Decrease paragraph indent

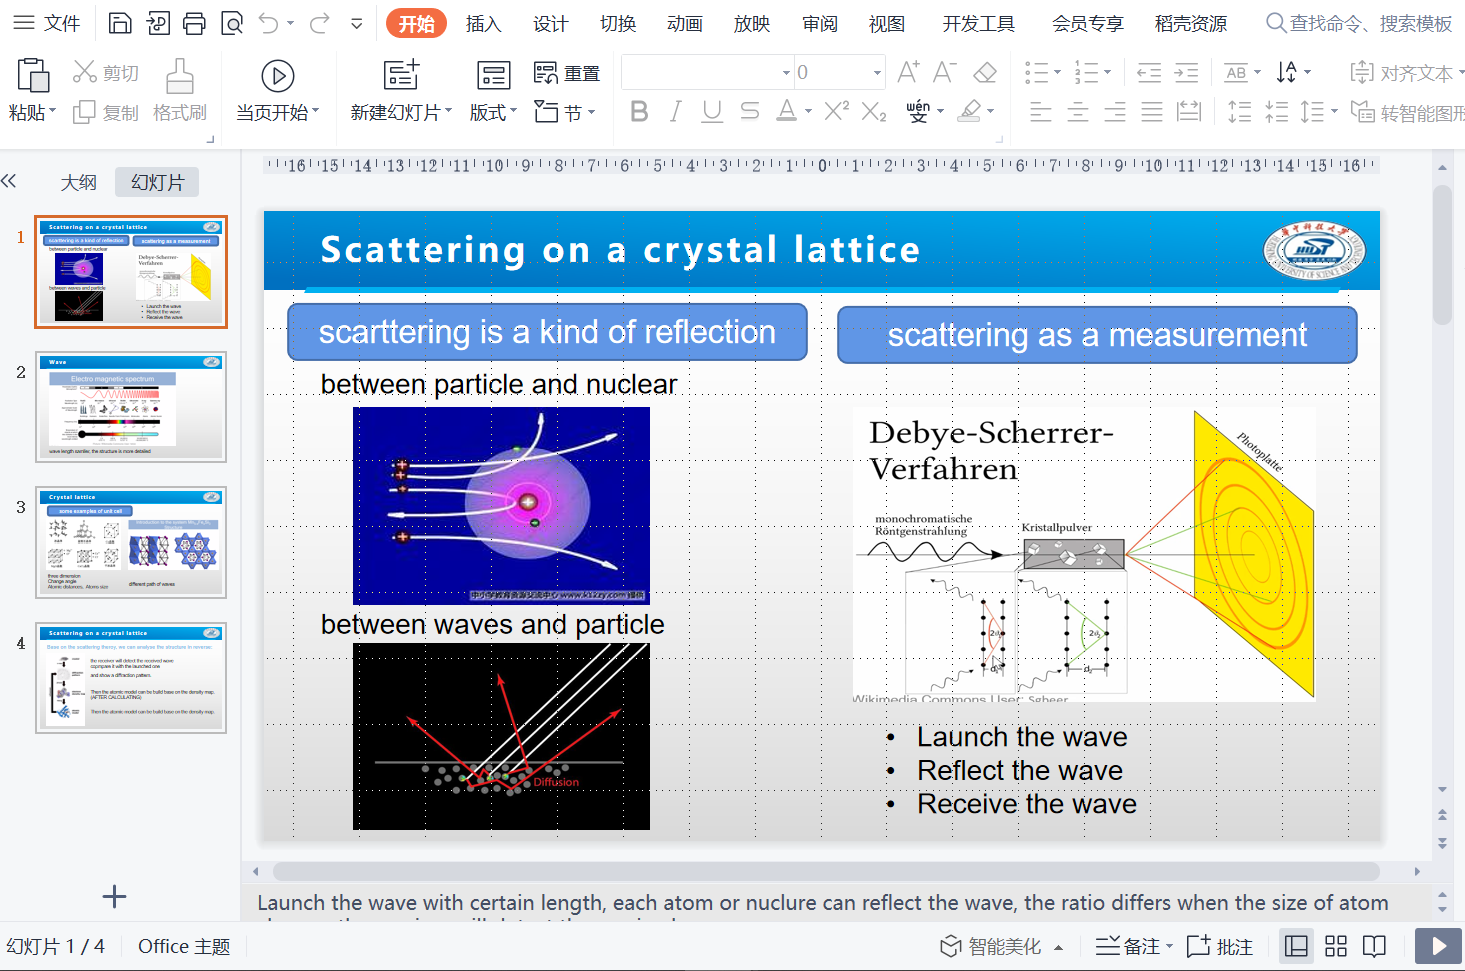[x=1149, y=72]
